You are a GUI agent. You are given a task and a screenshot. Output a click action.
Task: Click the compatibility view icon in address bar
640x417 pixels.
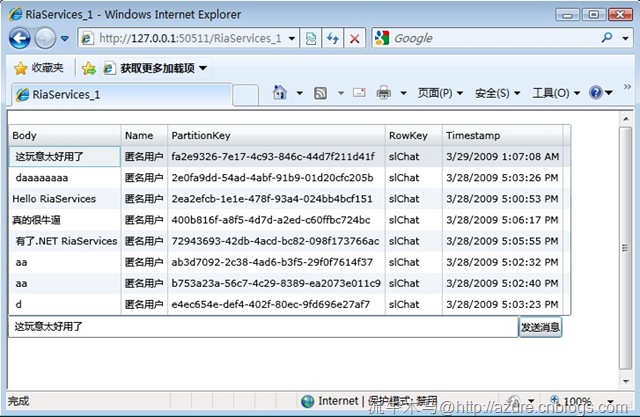[x=311, y=38]
